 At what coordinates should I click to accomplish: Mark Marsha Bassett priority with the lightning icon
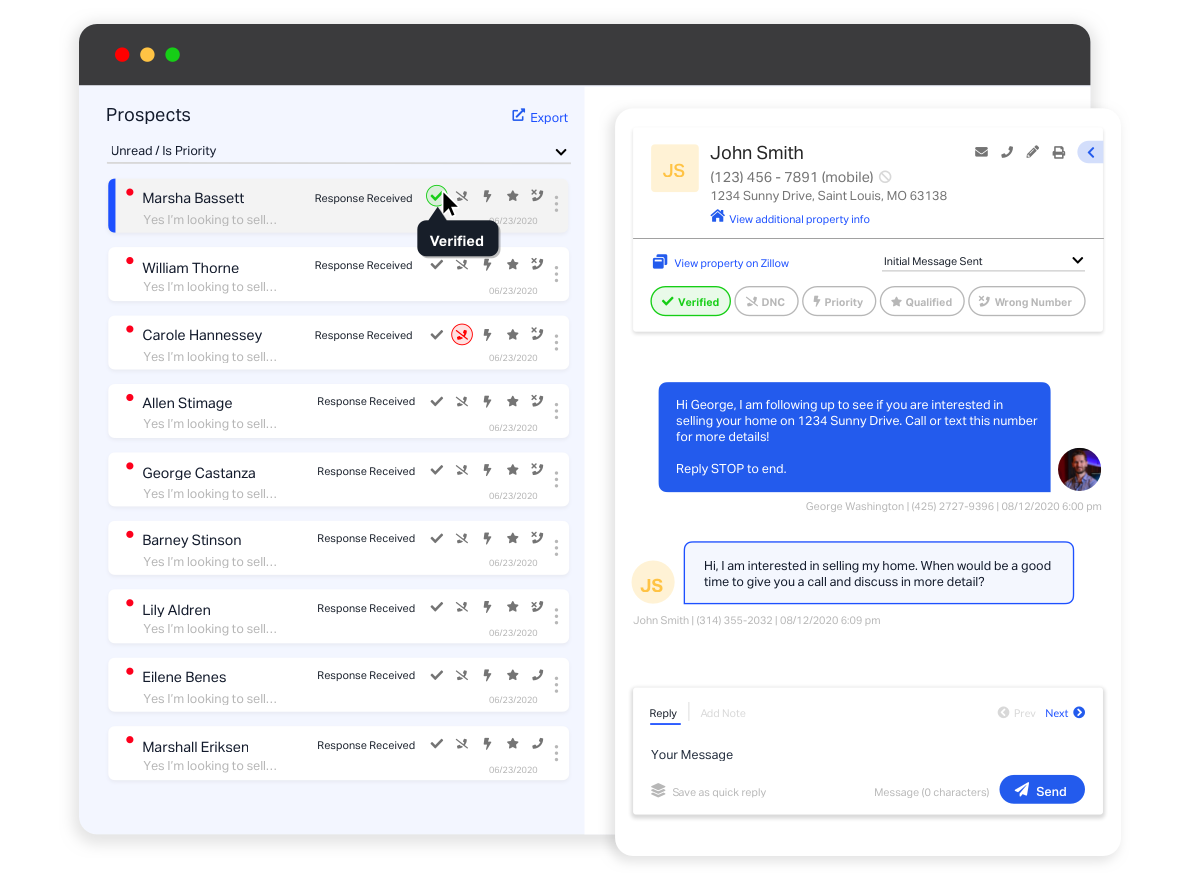pos(486,196)
